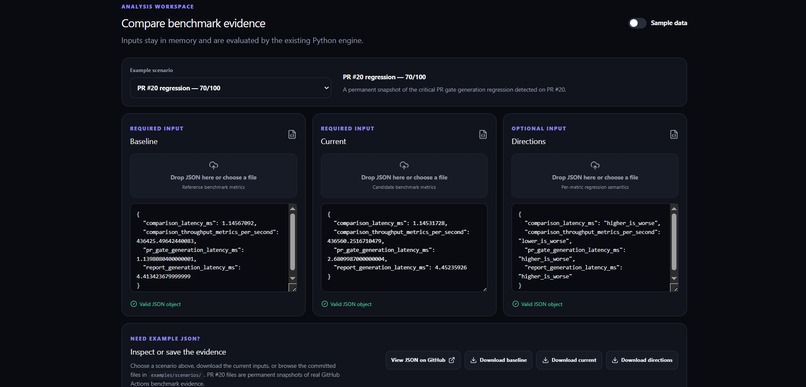
Task: Click the Directions card title
Action: [x=528, y=141]
